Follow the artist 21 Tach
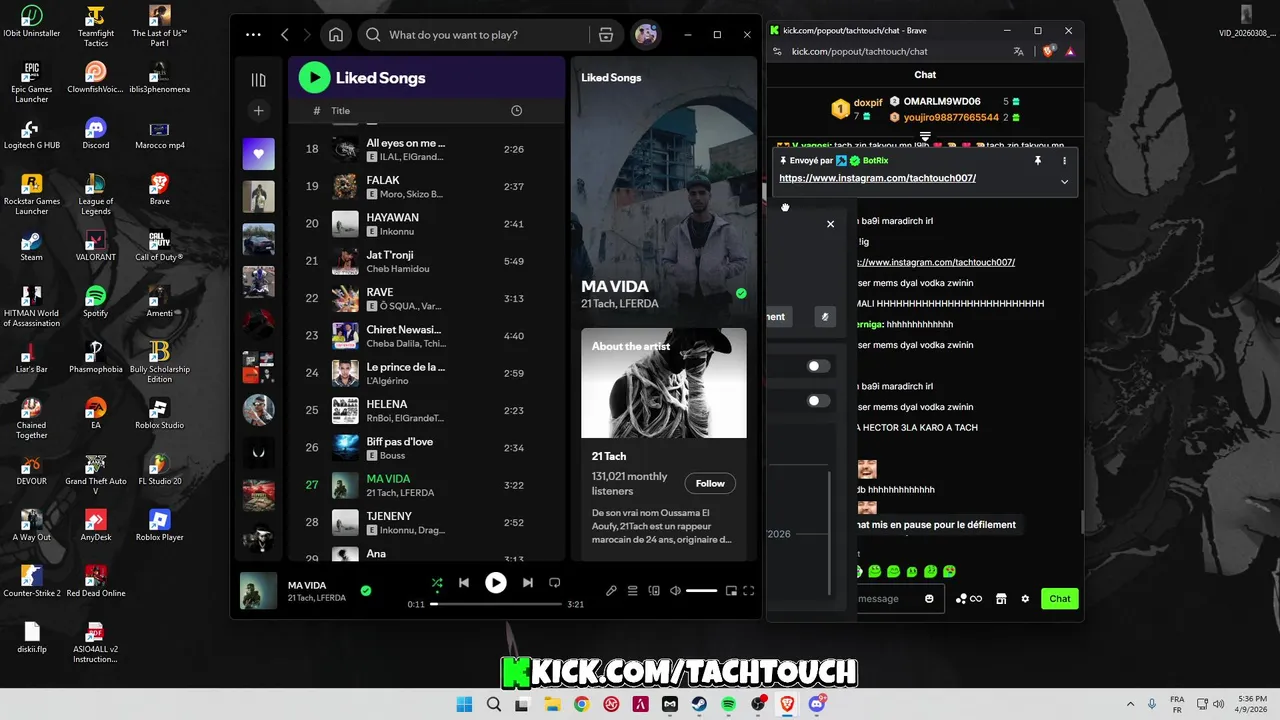Screen dimensions: 1280x720 pos(710,484)
